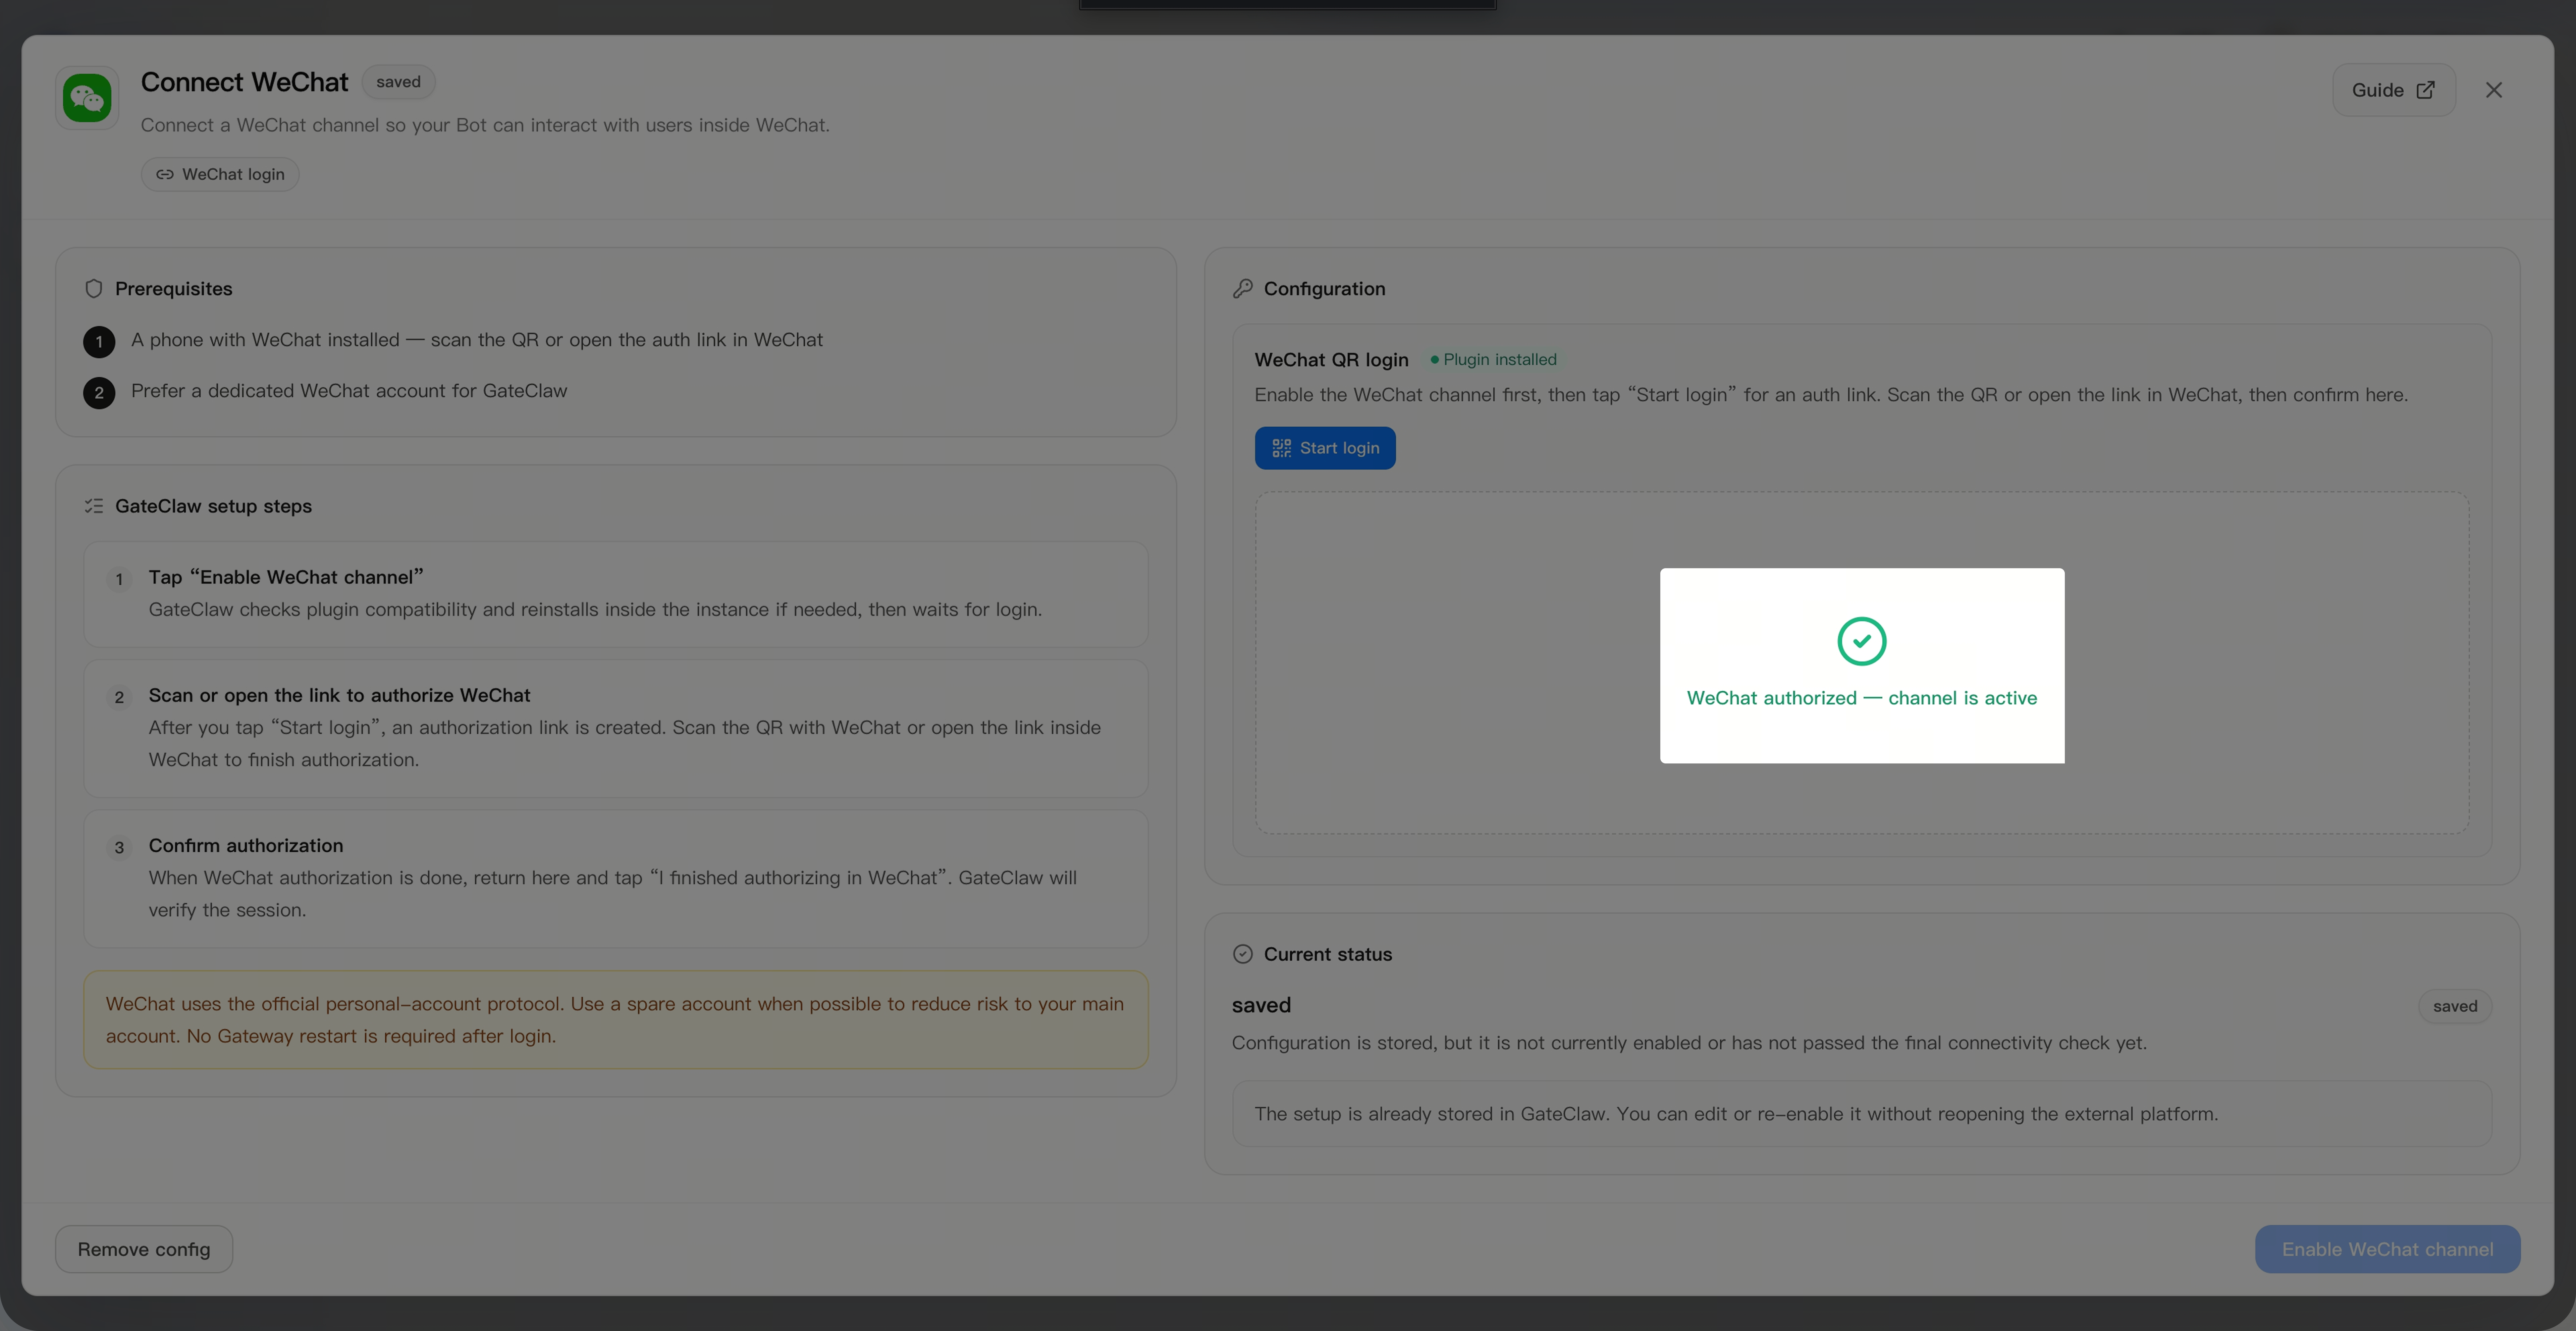This screenshot has height=1331, width=2576.
Task: Click the Remove config button
Action: pos(144,1249)
